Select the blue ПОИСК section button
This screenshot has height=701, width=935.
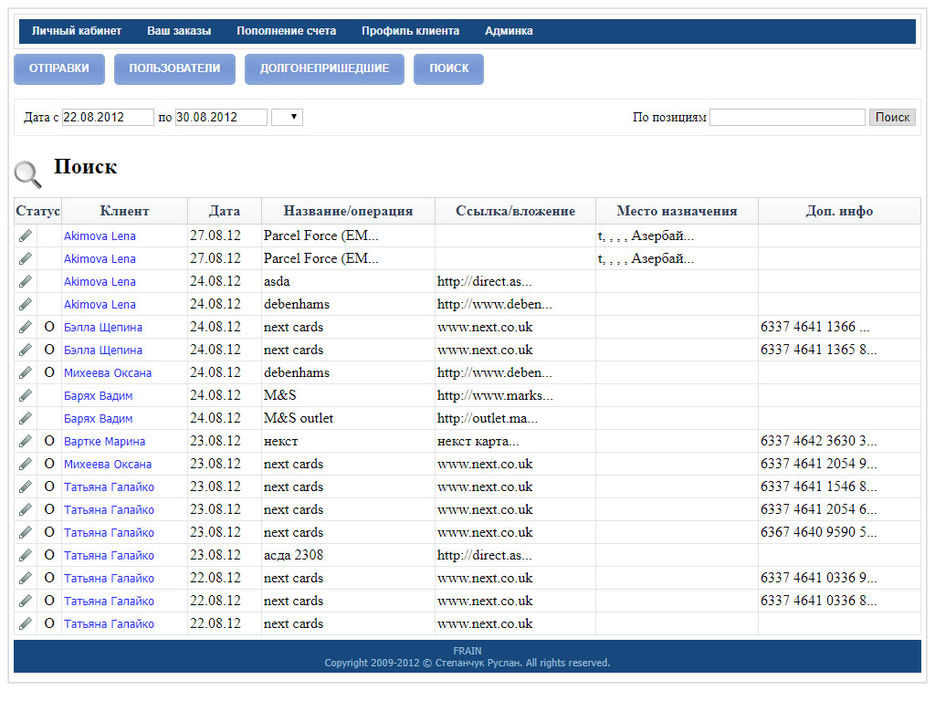pos(448,69)
